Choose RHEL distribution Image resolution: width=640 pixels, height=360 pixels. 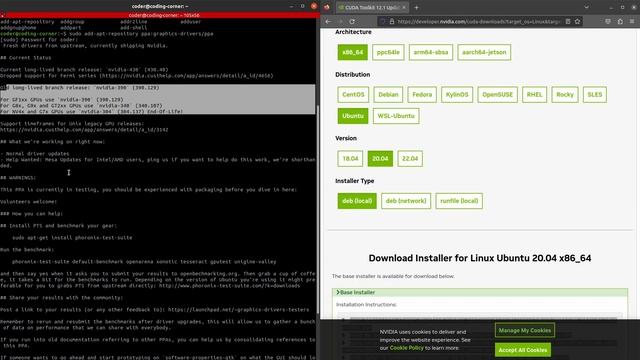pos(534,95)
